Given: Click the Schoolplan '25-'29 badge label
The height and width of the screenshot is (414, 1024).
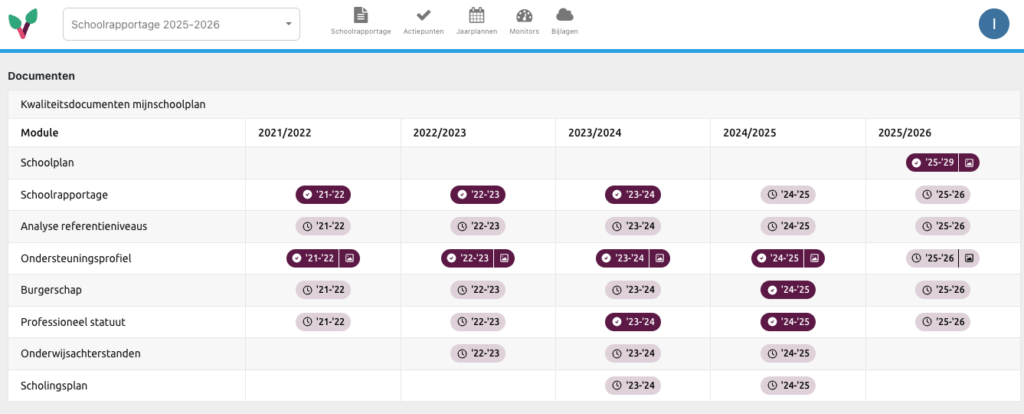Looking at the screenshot, I should click(x=932, y=162).
